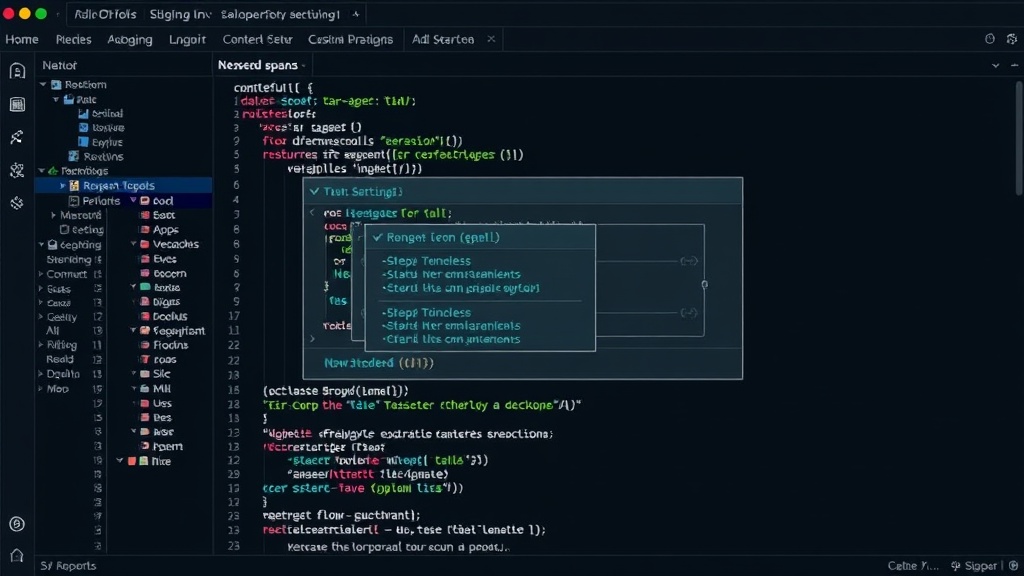1024x576 pixels.
Task: Click the green folder icon next to 'Eodse'
Action: click(145, 287)
